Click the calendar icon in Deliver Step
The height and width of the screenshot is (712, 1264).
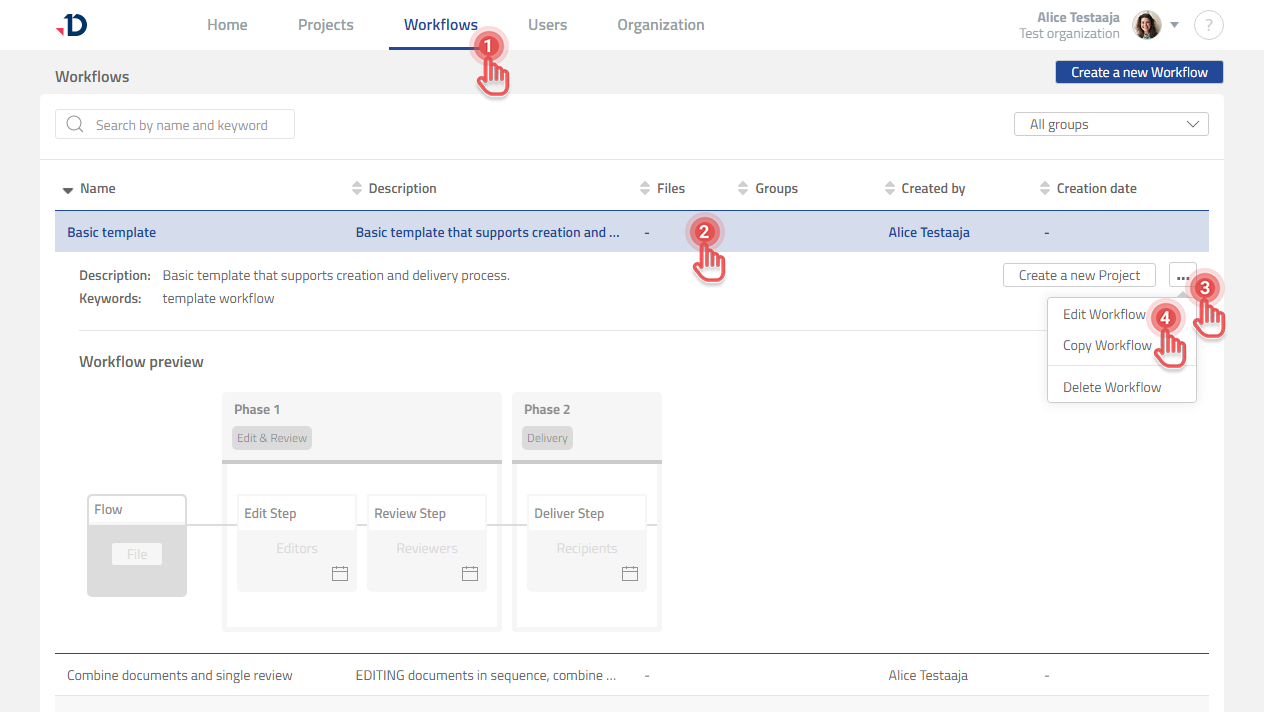(630, 573)
